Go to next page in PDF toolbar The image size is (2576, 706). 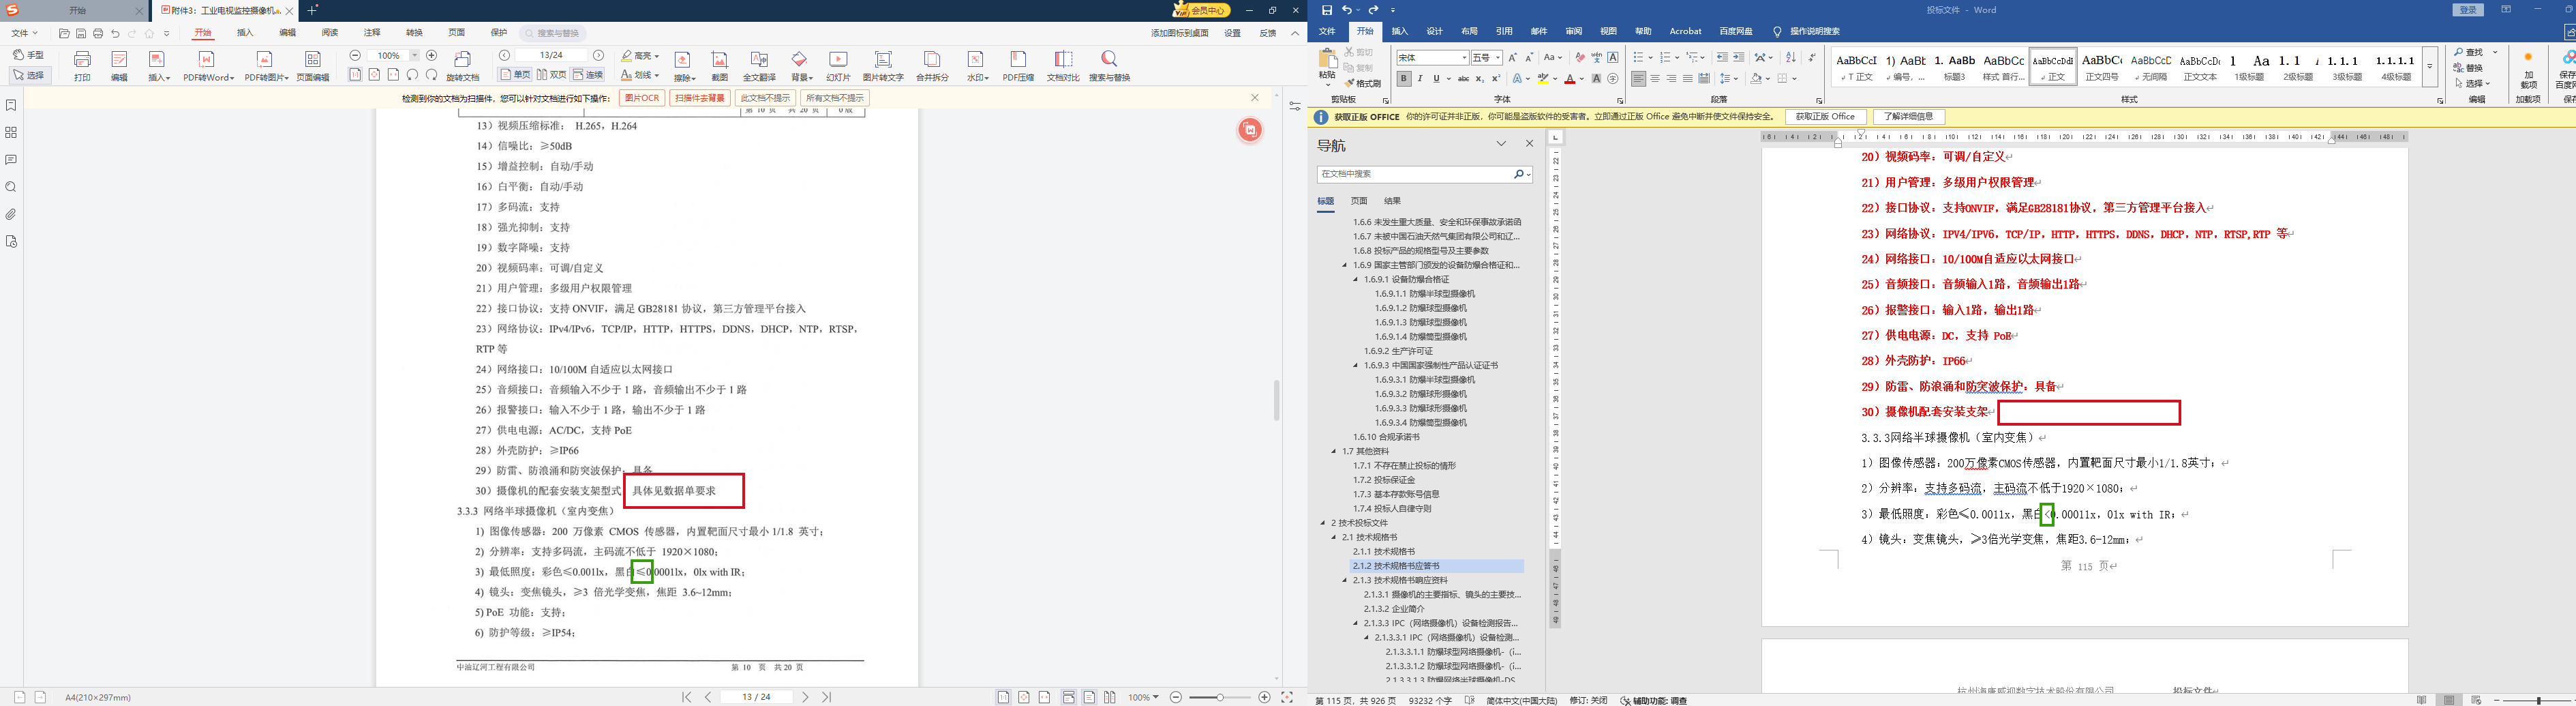click(x=599, y=56)
